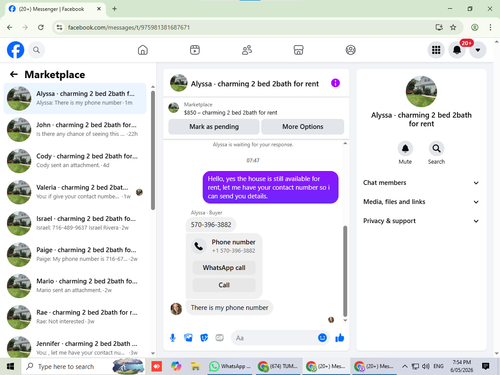Open the Mario conversation in list
500x375 pixels.
[x=75, y=286]
